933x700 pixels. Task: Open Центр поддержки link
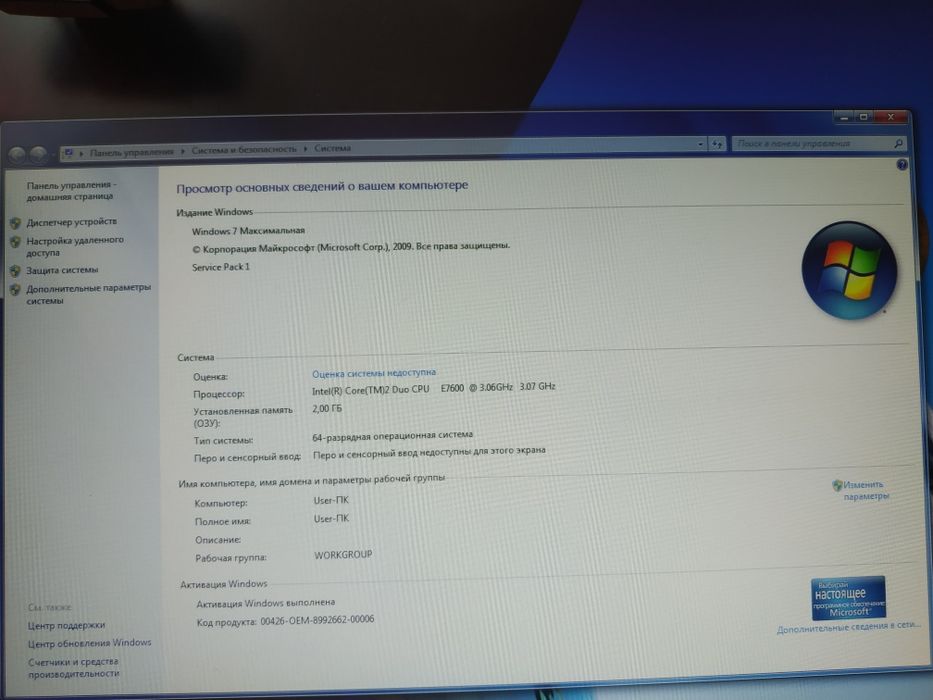[x=67, y=625]
